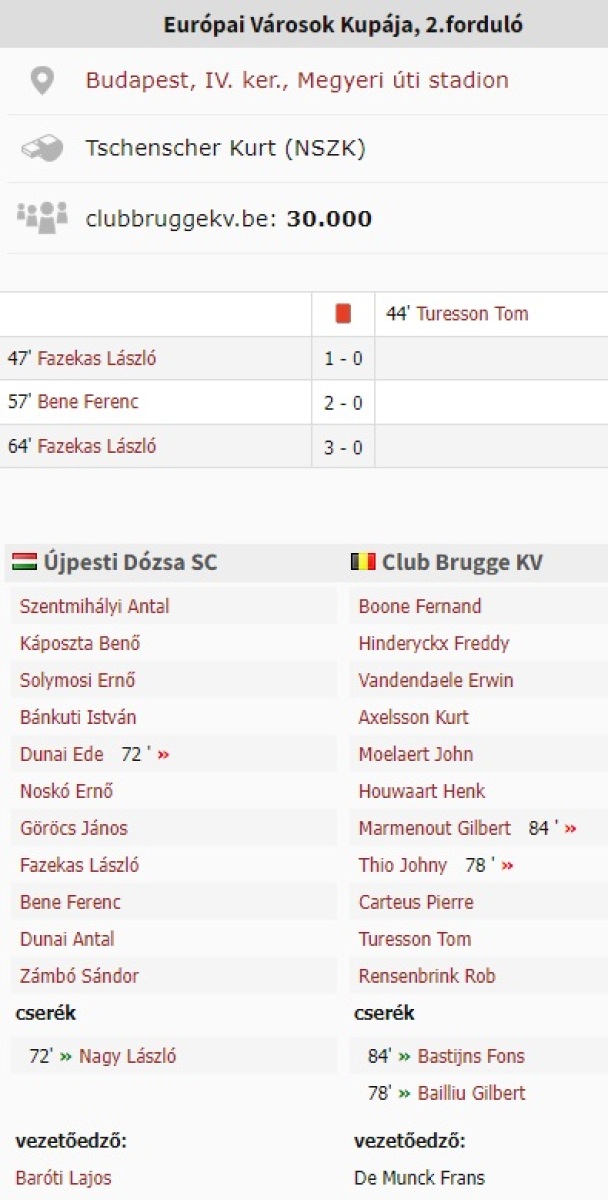608x1200 pixels.
Task: Open goalkeeper Szentmihályi Antal's profile
Action: coord(94,607)
